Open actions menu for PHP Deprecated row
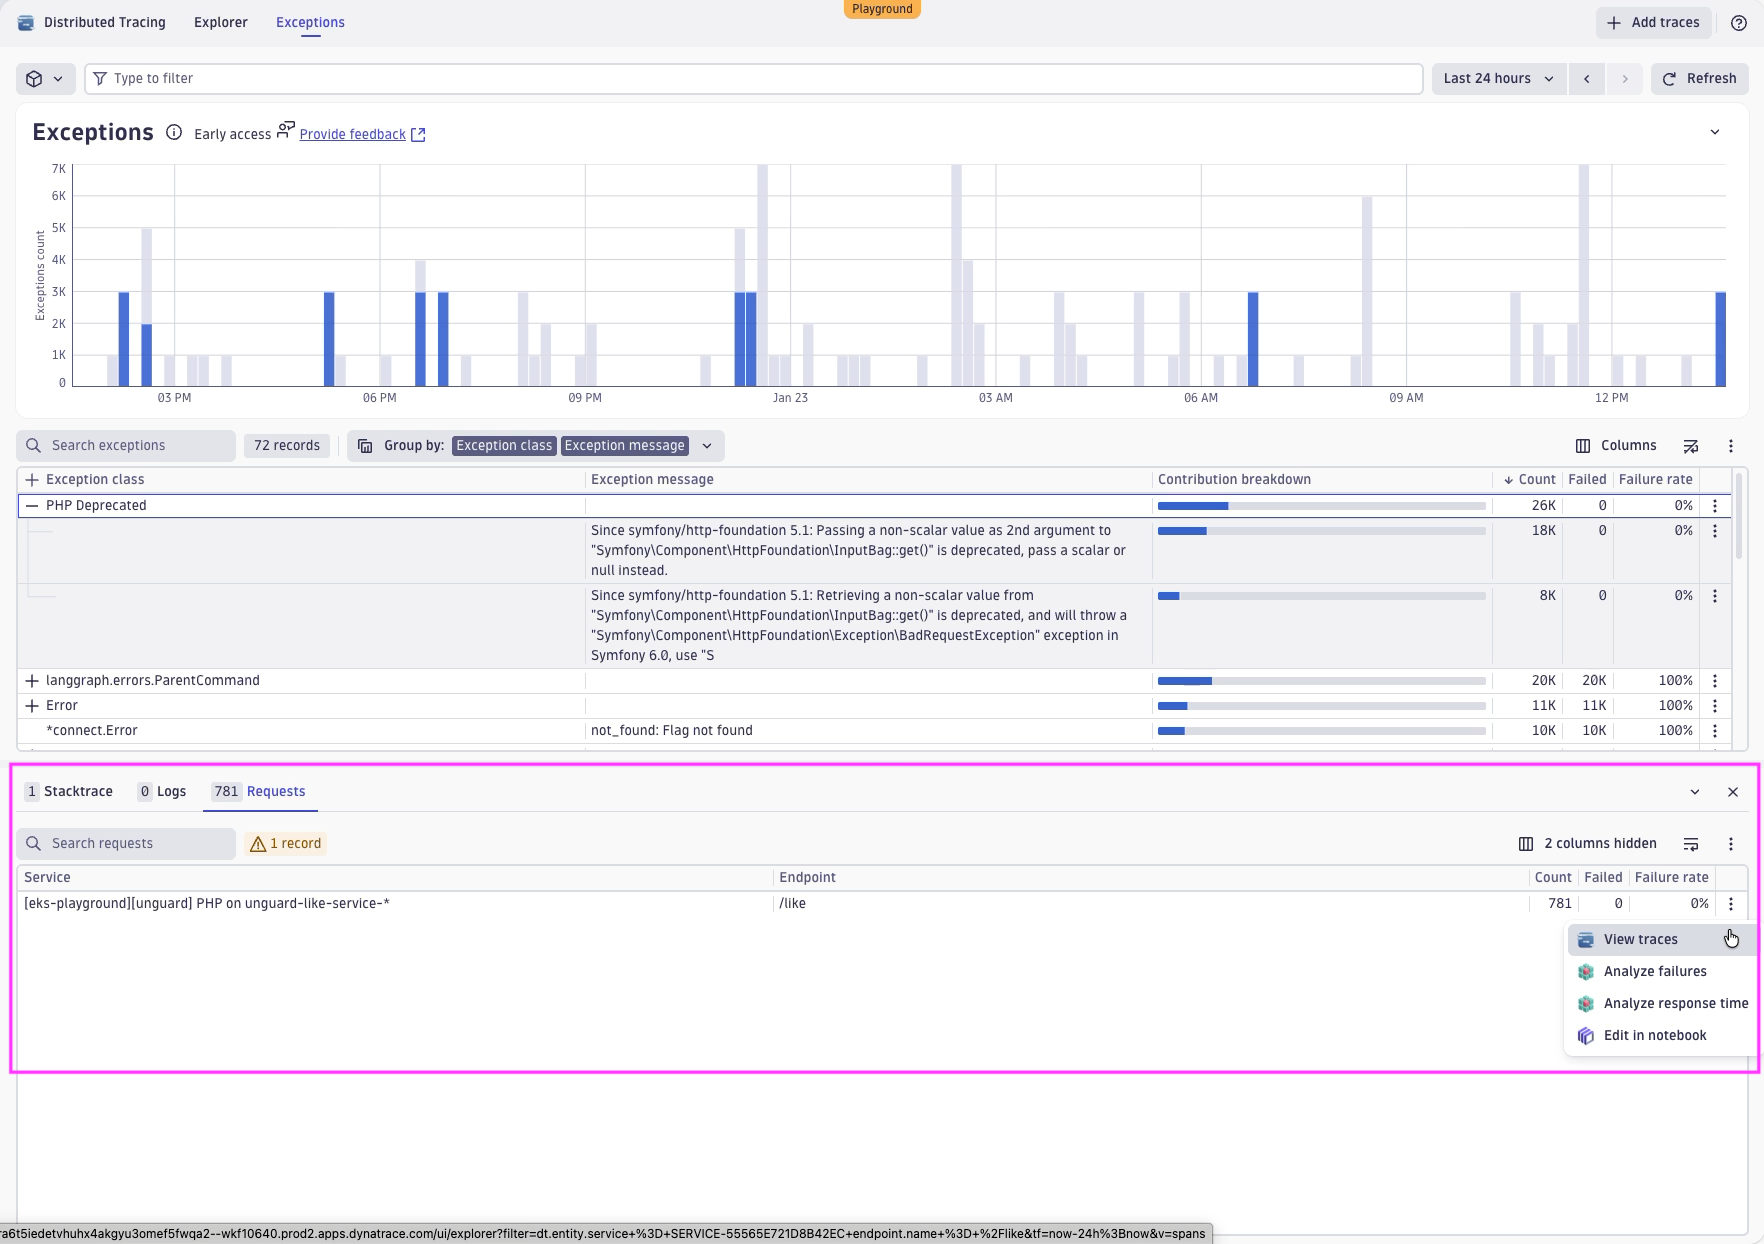This screenshot has width=1764, height=1244. tap(1714, 506)
